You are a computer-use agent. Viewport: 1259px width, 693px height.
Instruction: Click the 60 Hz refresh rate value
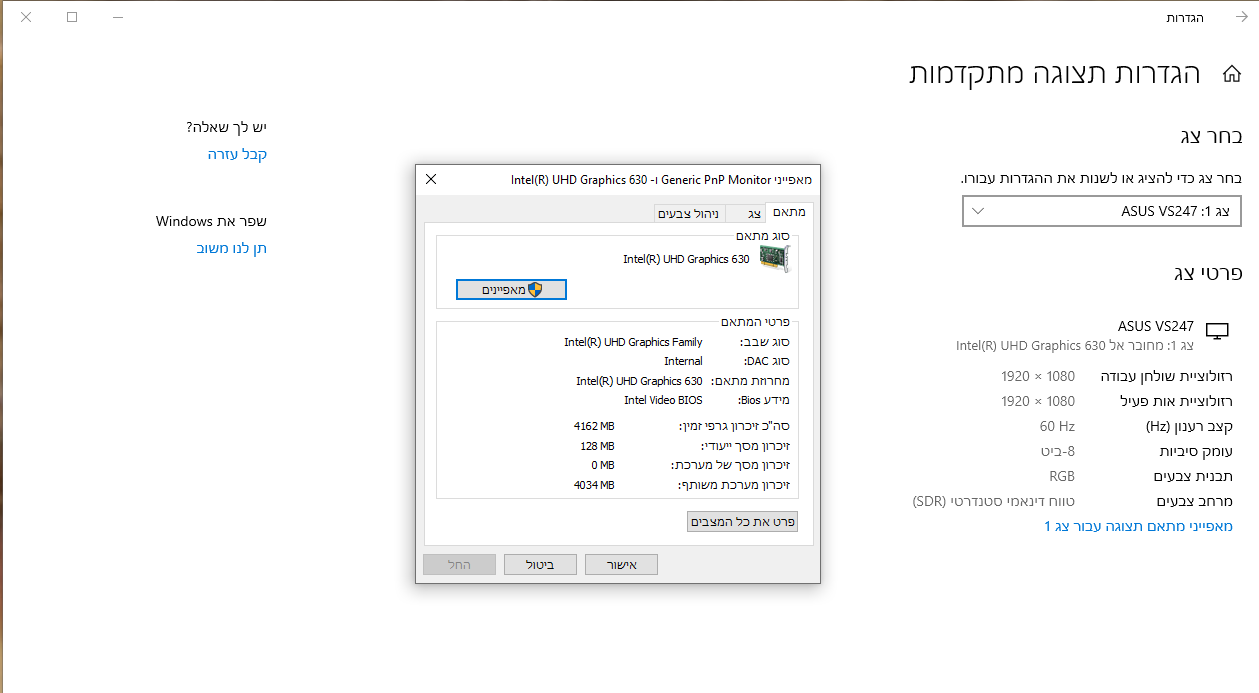pos(1057,426)
